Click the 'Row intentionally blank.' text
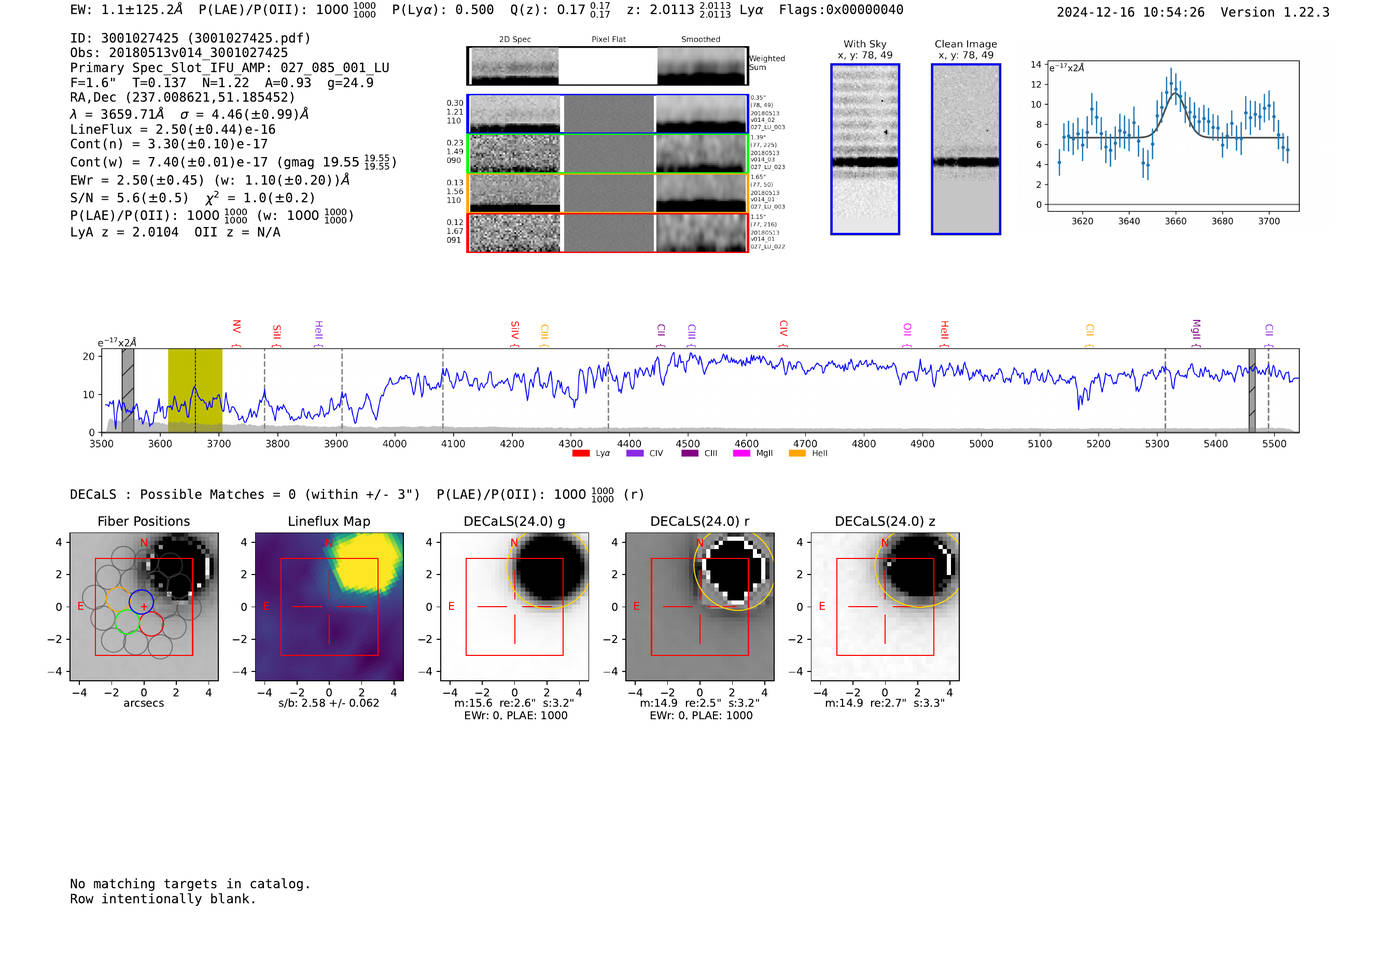Screen dimensions: 1400x953 pyautogui.click(x=163, y=899)
